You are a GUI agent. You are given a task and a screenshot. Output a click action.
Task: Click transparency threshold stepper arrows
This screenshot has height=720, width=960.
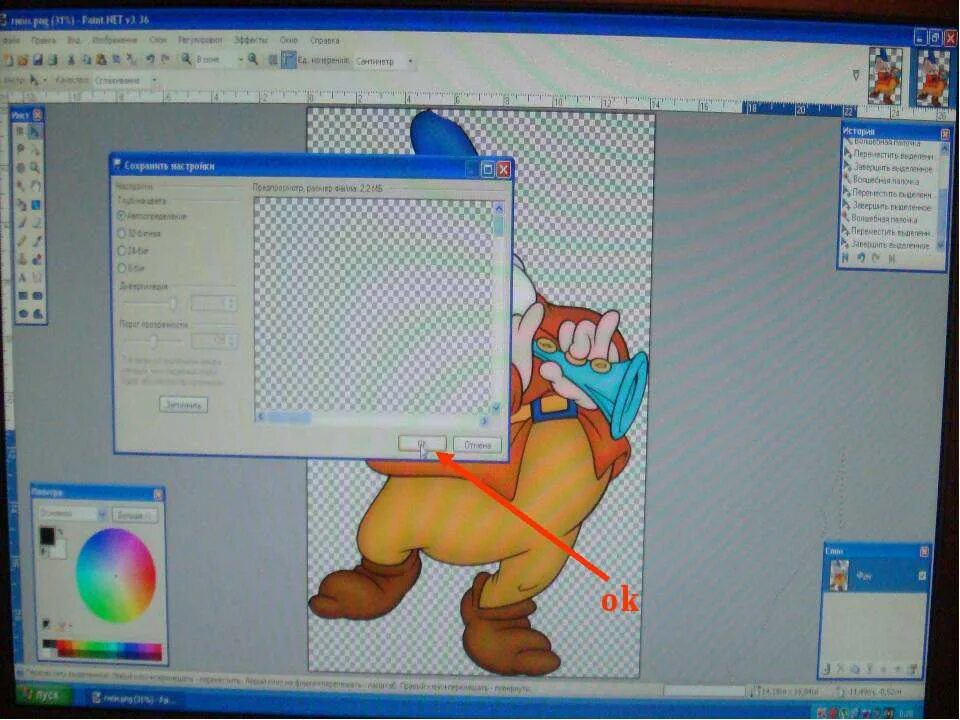[x=231, y=340]
